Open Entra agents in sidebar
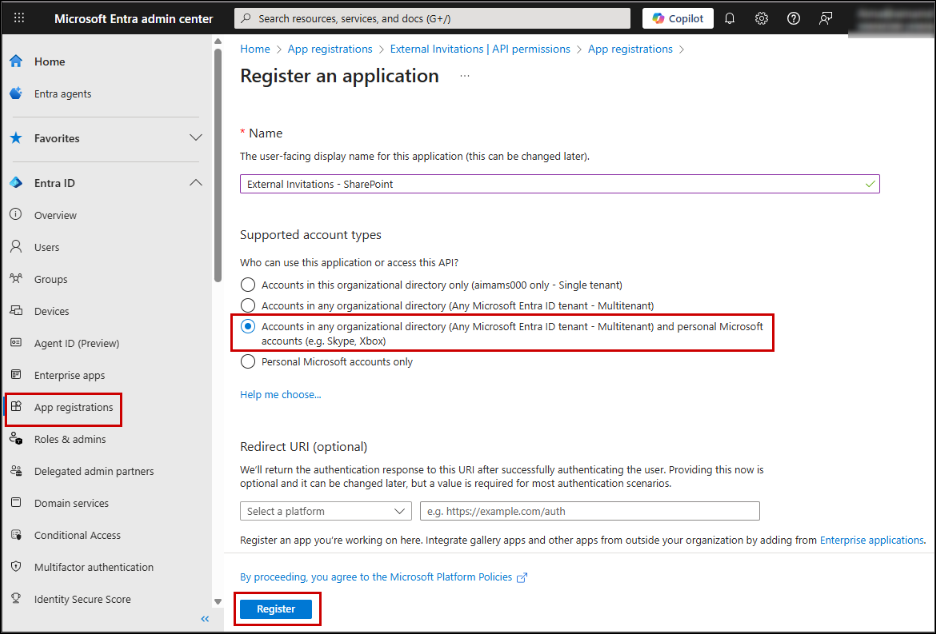Viewport: 939px width, 634px height. [62, 94]
